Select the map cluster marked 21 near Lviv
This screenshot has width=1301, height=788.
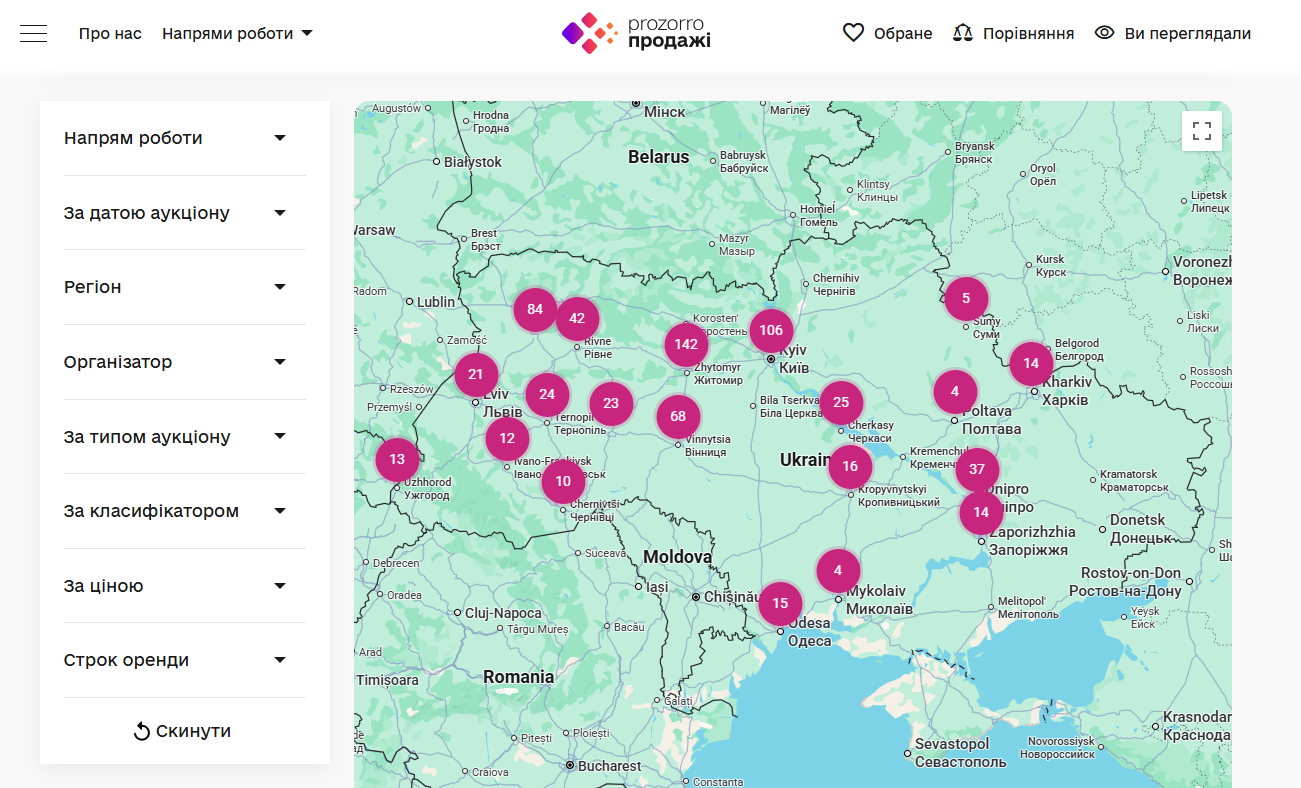click(x=476, y=375)
